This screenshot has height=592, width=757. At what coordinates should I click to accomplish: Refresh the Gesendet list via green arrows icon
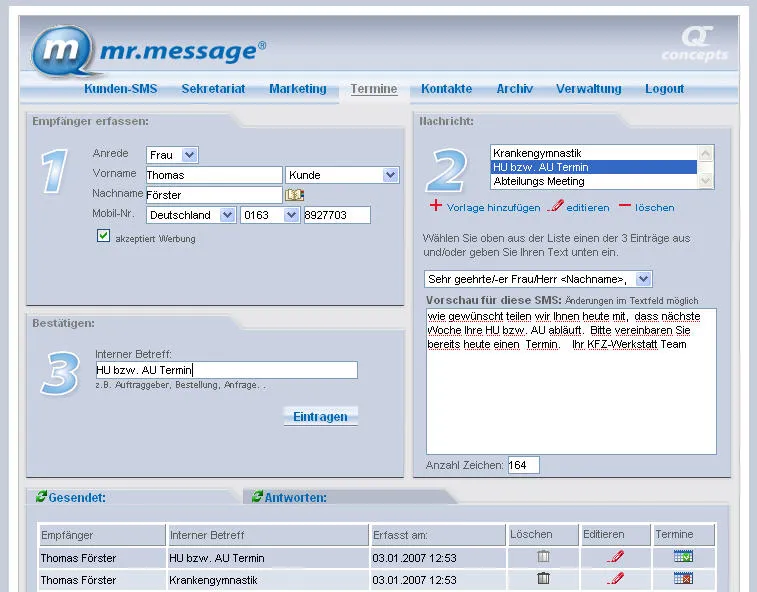pos(41,496)
